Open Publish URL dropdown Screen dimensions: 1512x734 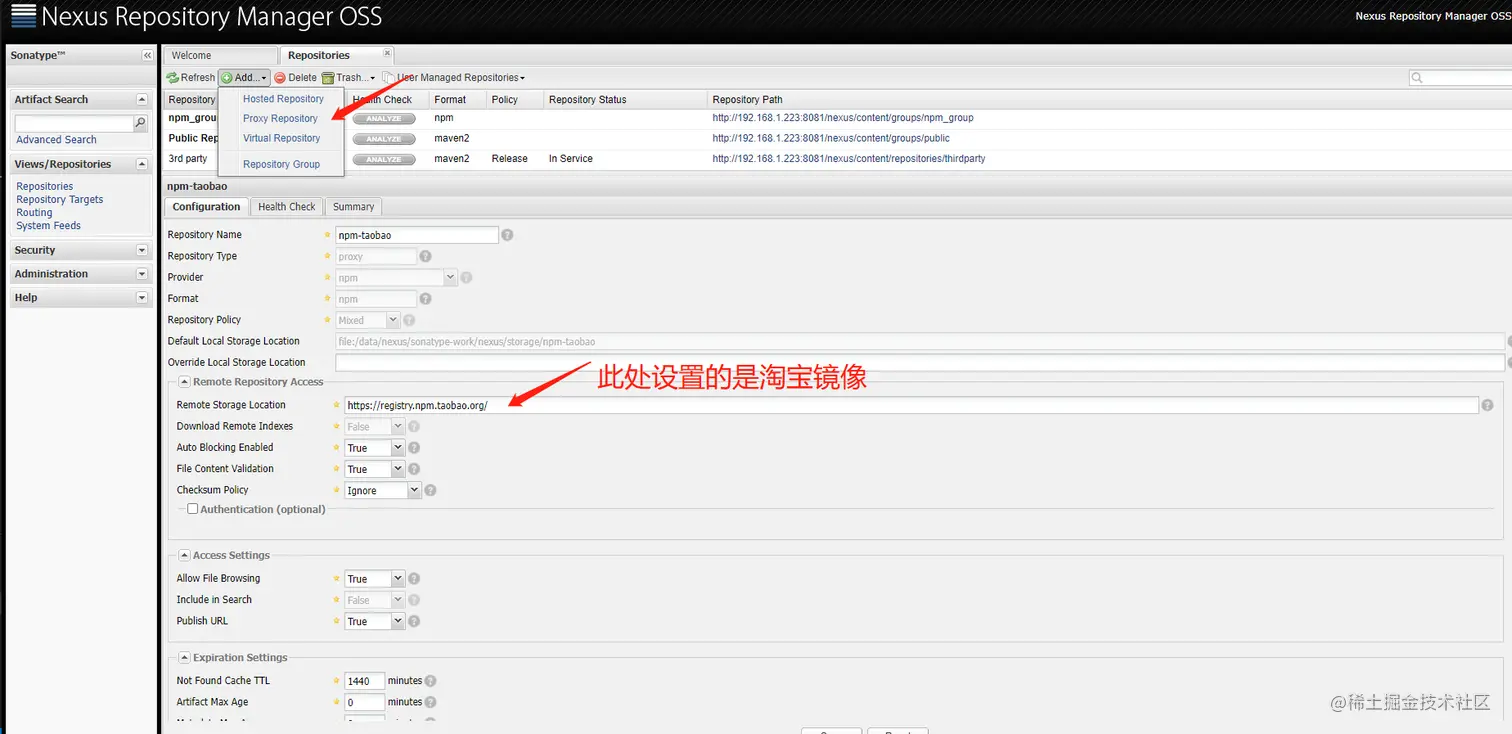(x=398, y=621)
